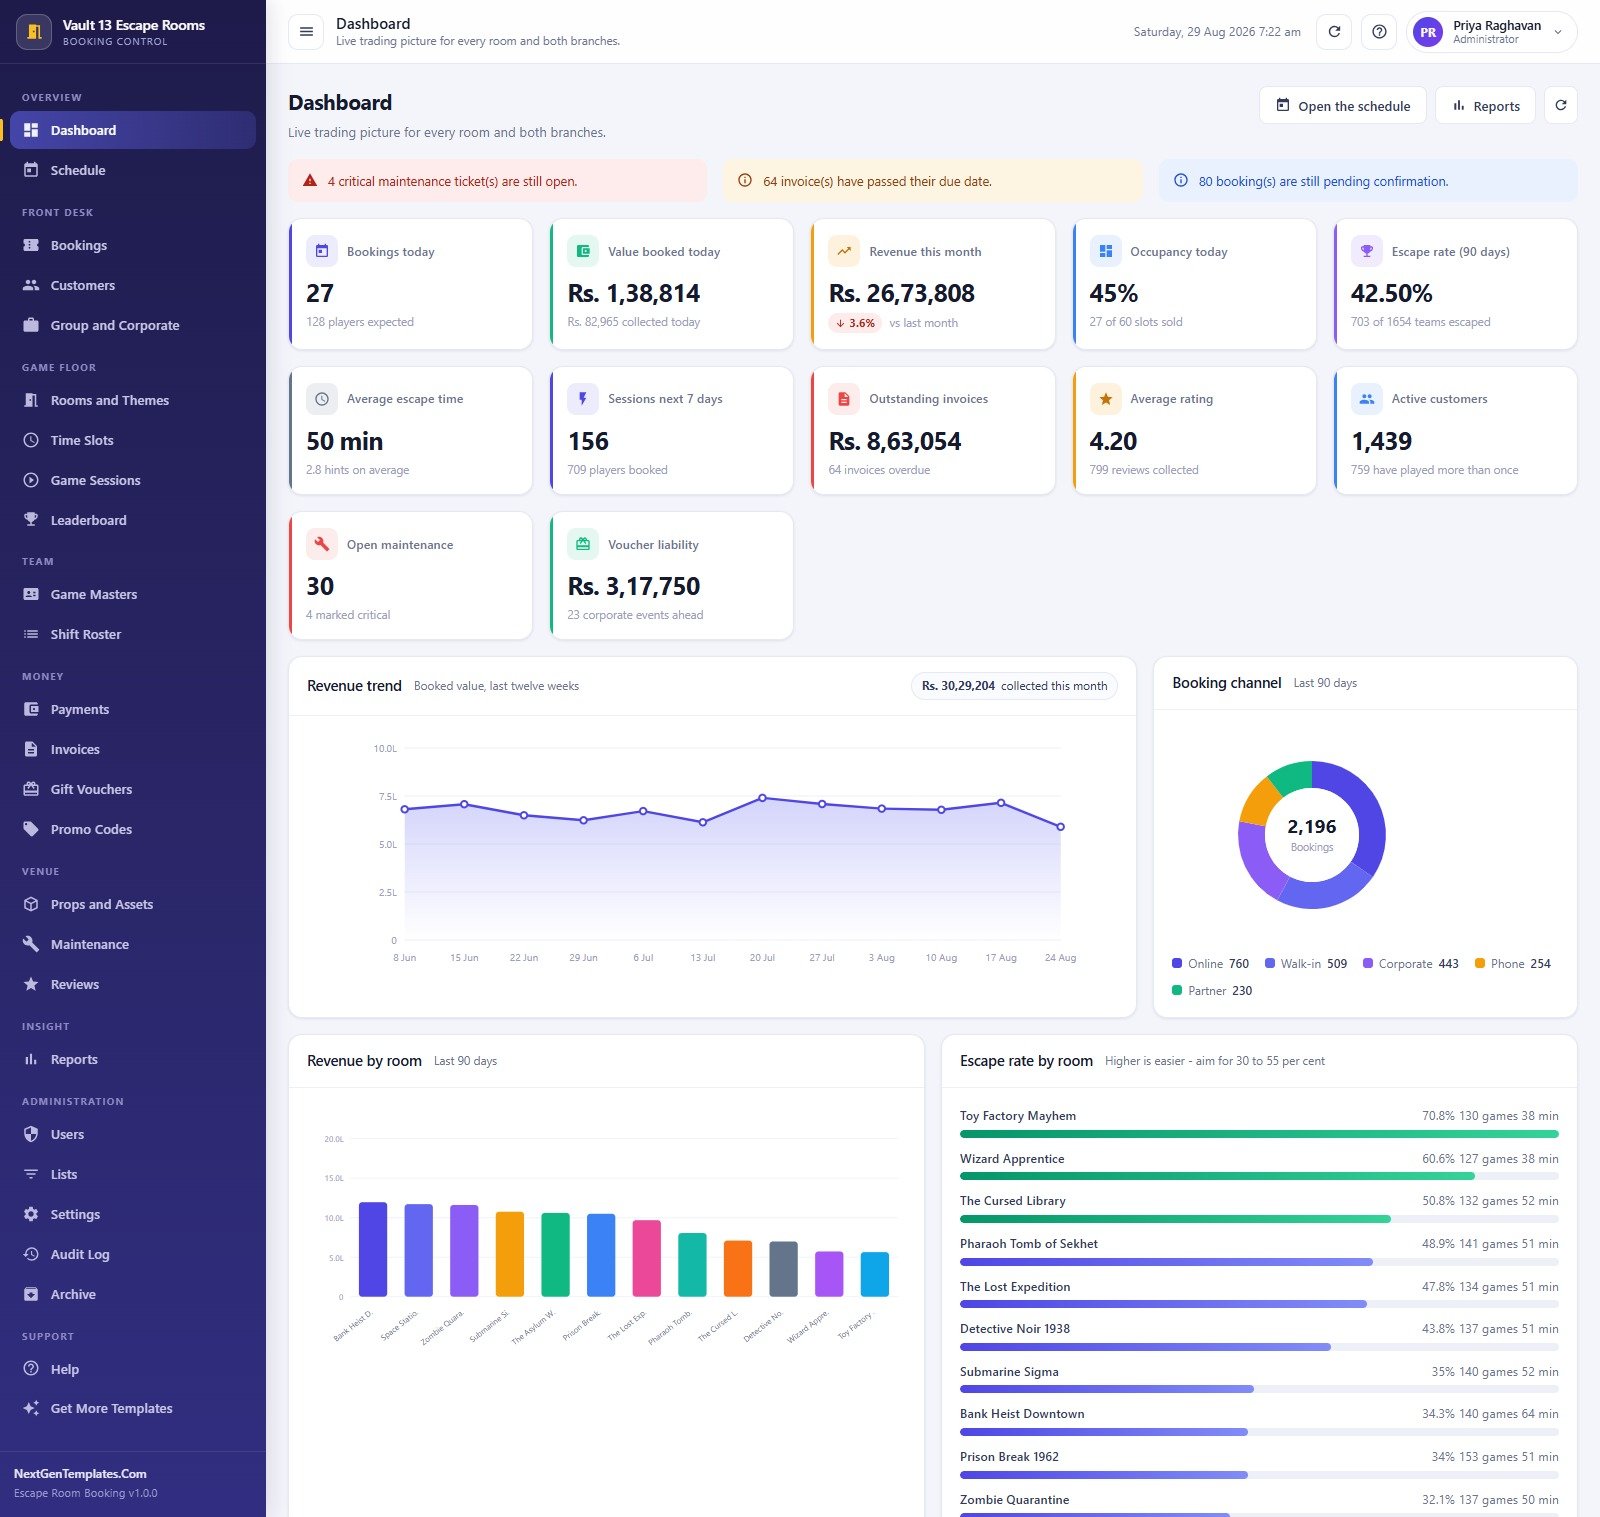Open Invoices in the sidebar
This screenshot has height=1517, width=1600.
click(x=133, y=749)
